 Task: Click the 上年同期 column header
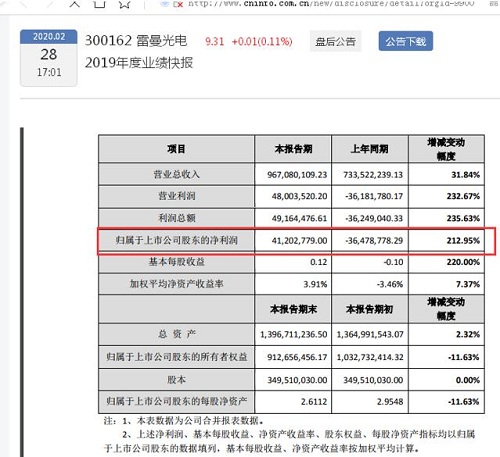pyautogui.click(x=370, y=149)
